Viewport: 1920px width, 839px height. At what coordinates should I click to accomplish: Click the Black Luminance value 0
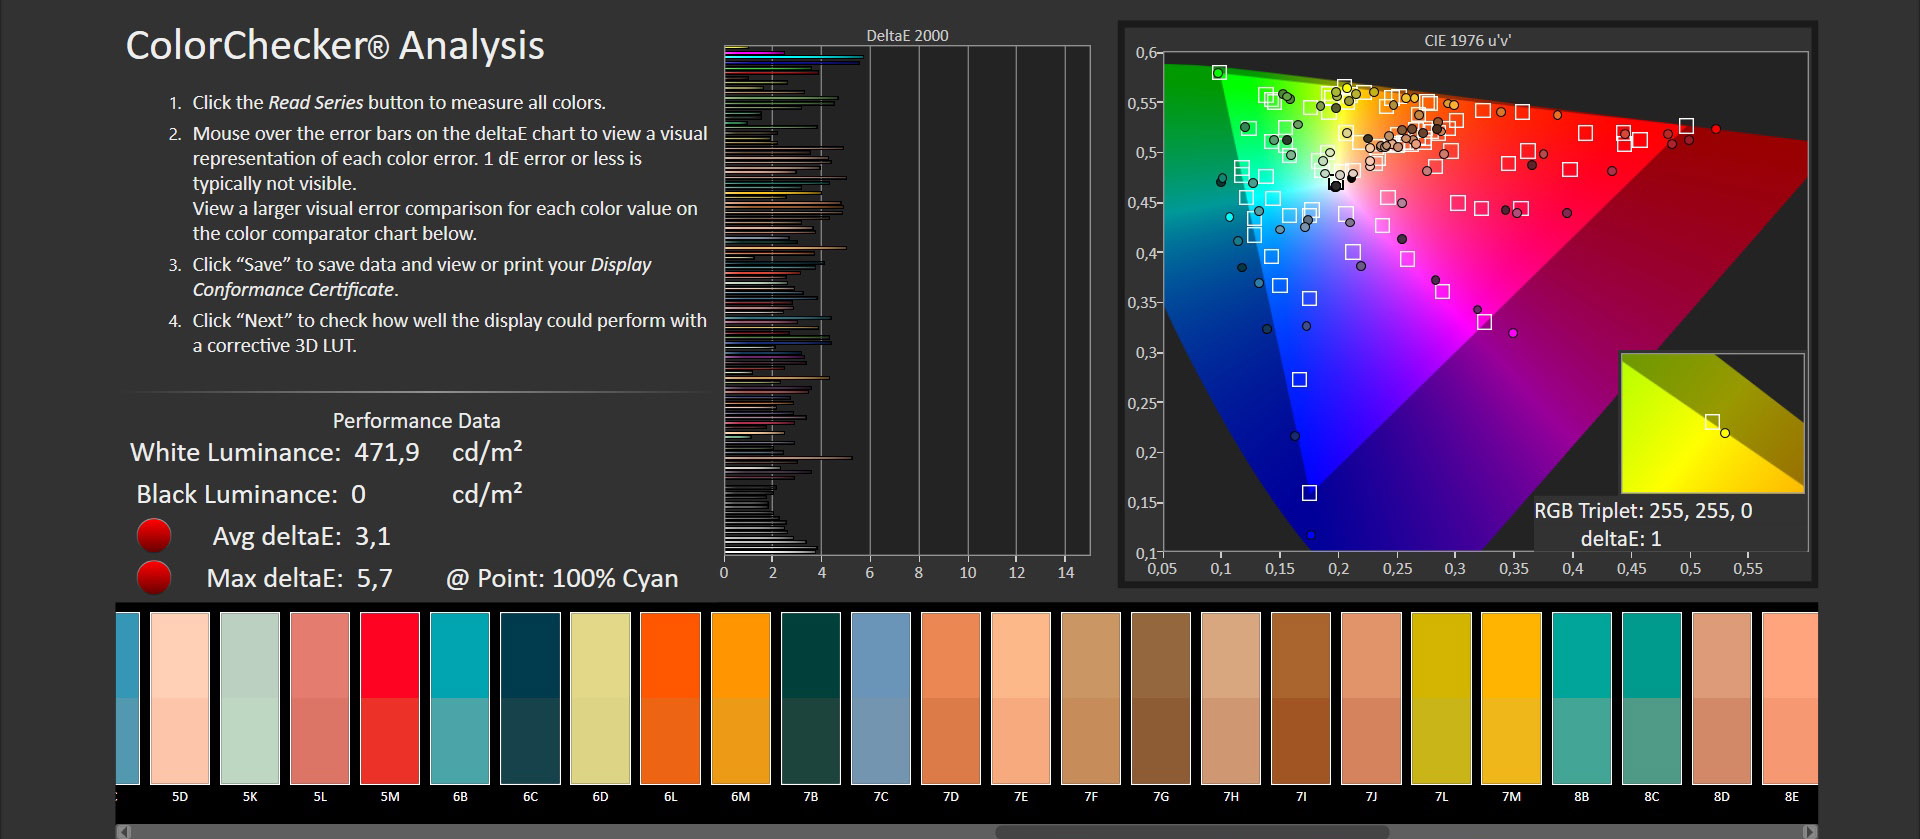click(358, 494)
